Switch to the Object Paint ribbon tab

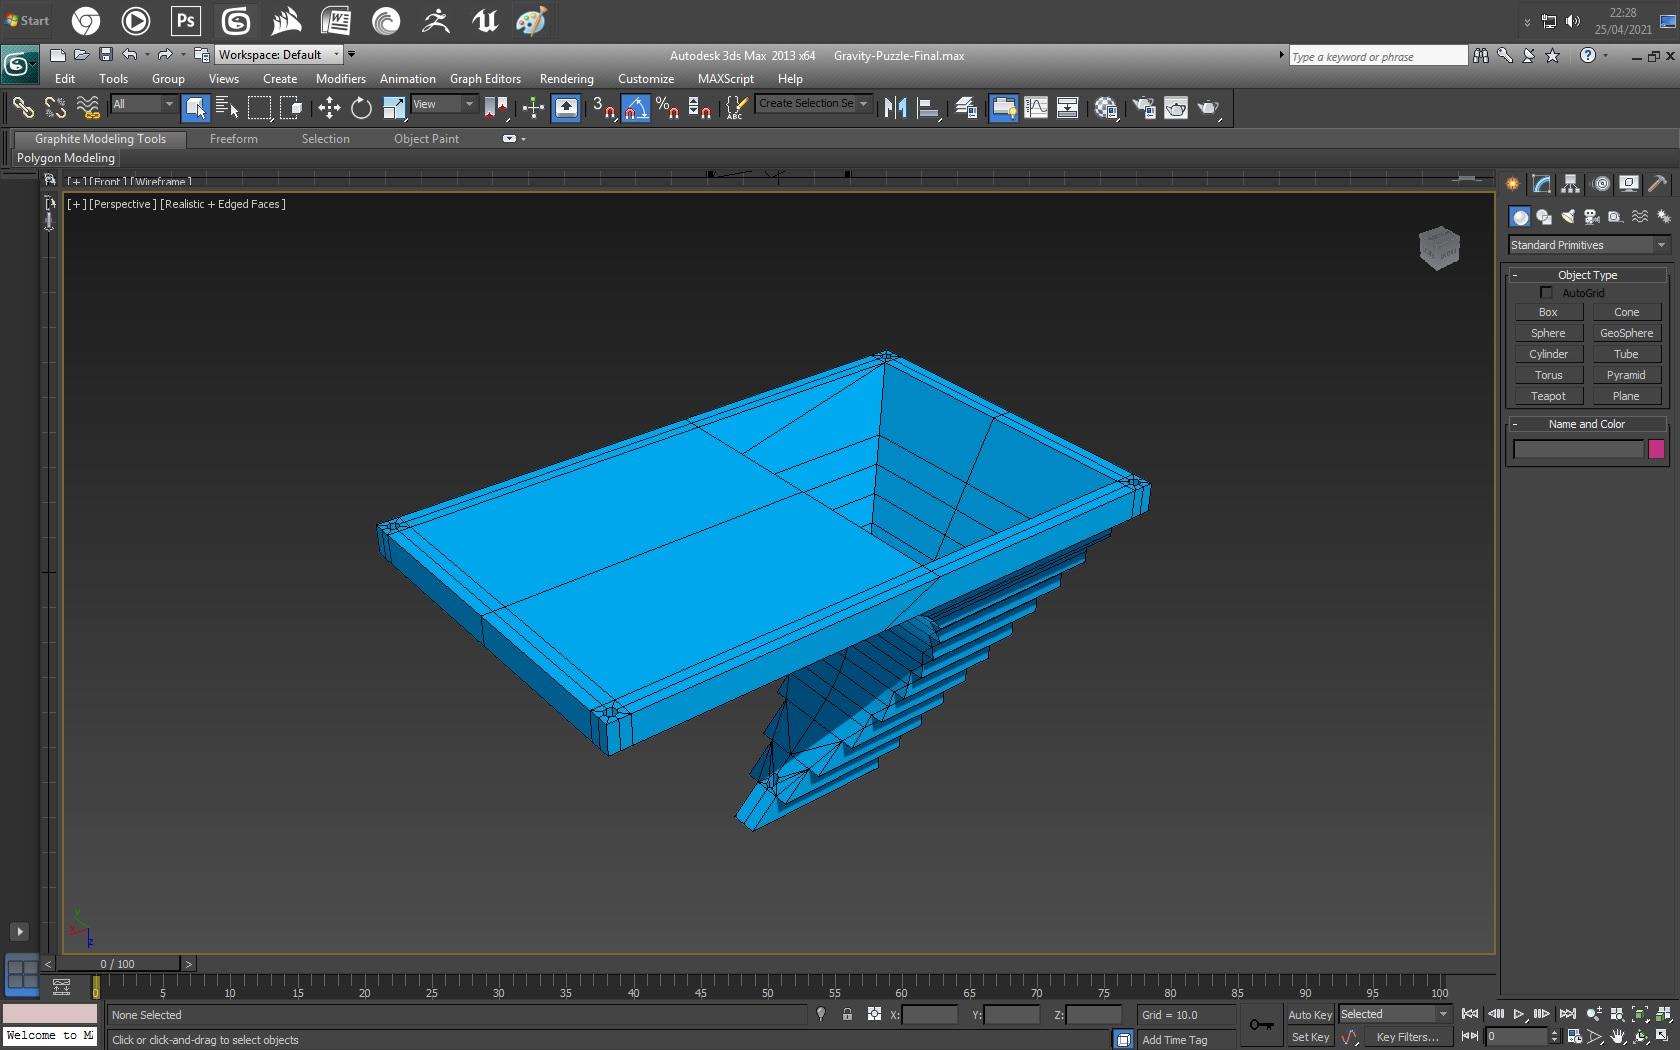[x=426, y=139]
